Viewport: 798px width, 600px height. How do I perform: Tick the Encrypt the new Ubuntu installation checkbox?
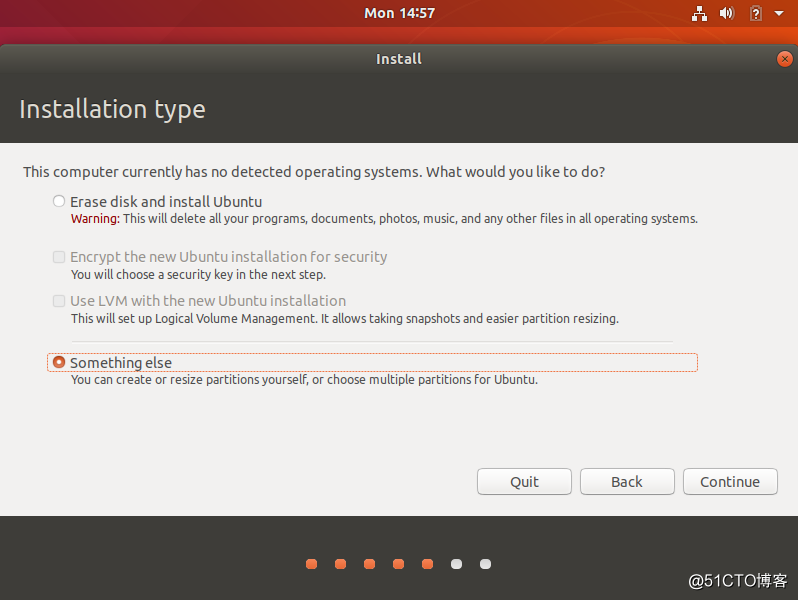tap(59, 257)
